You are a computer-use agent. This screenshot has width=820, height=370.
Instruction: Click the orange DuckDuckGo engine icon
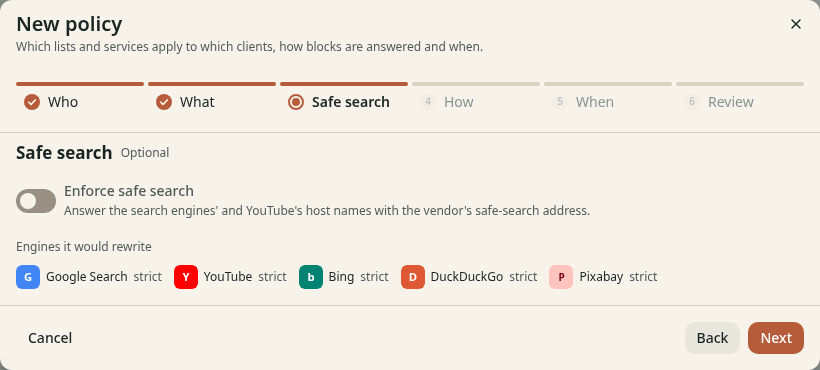click(413, 277)
